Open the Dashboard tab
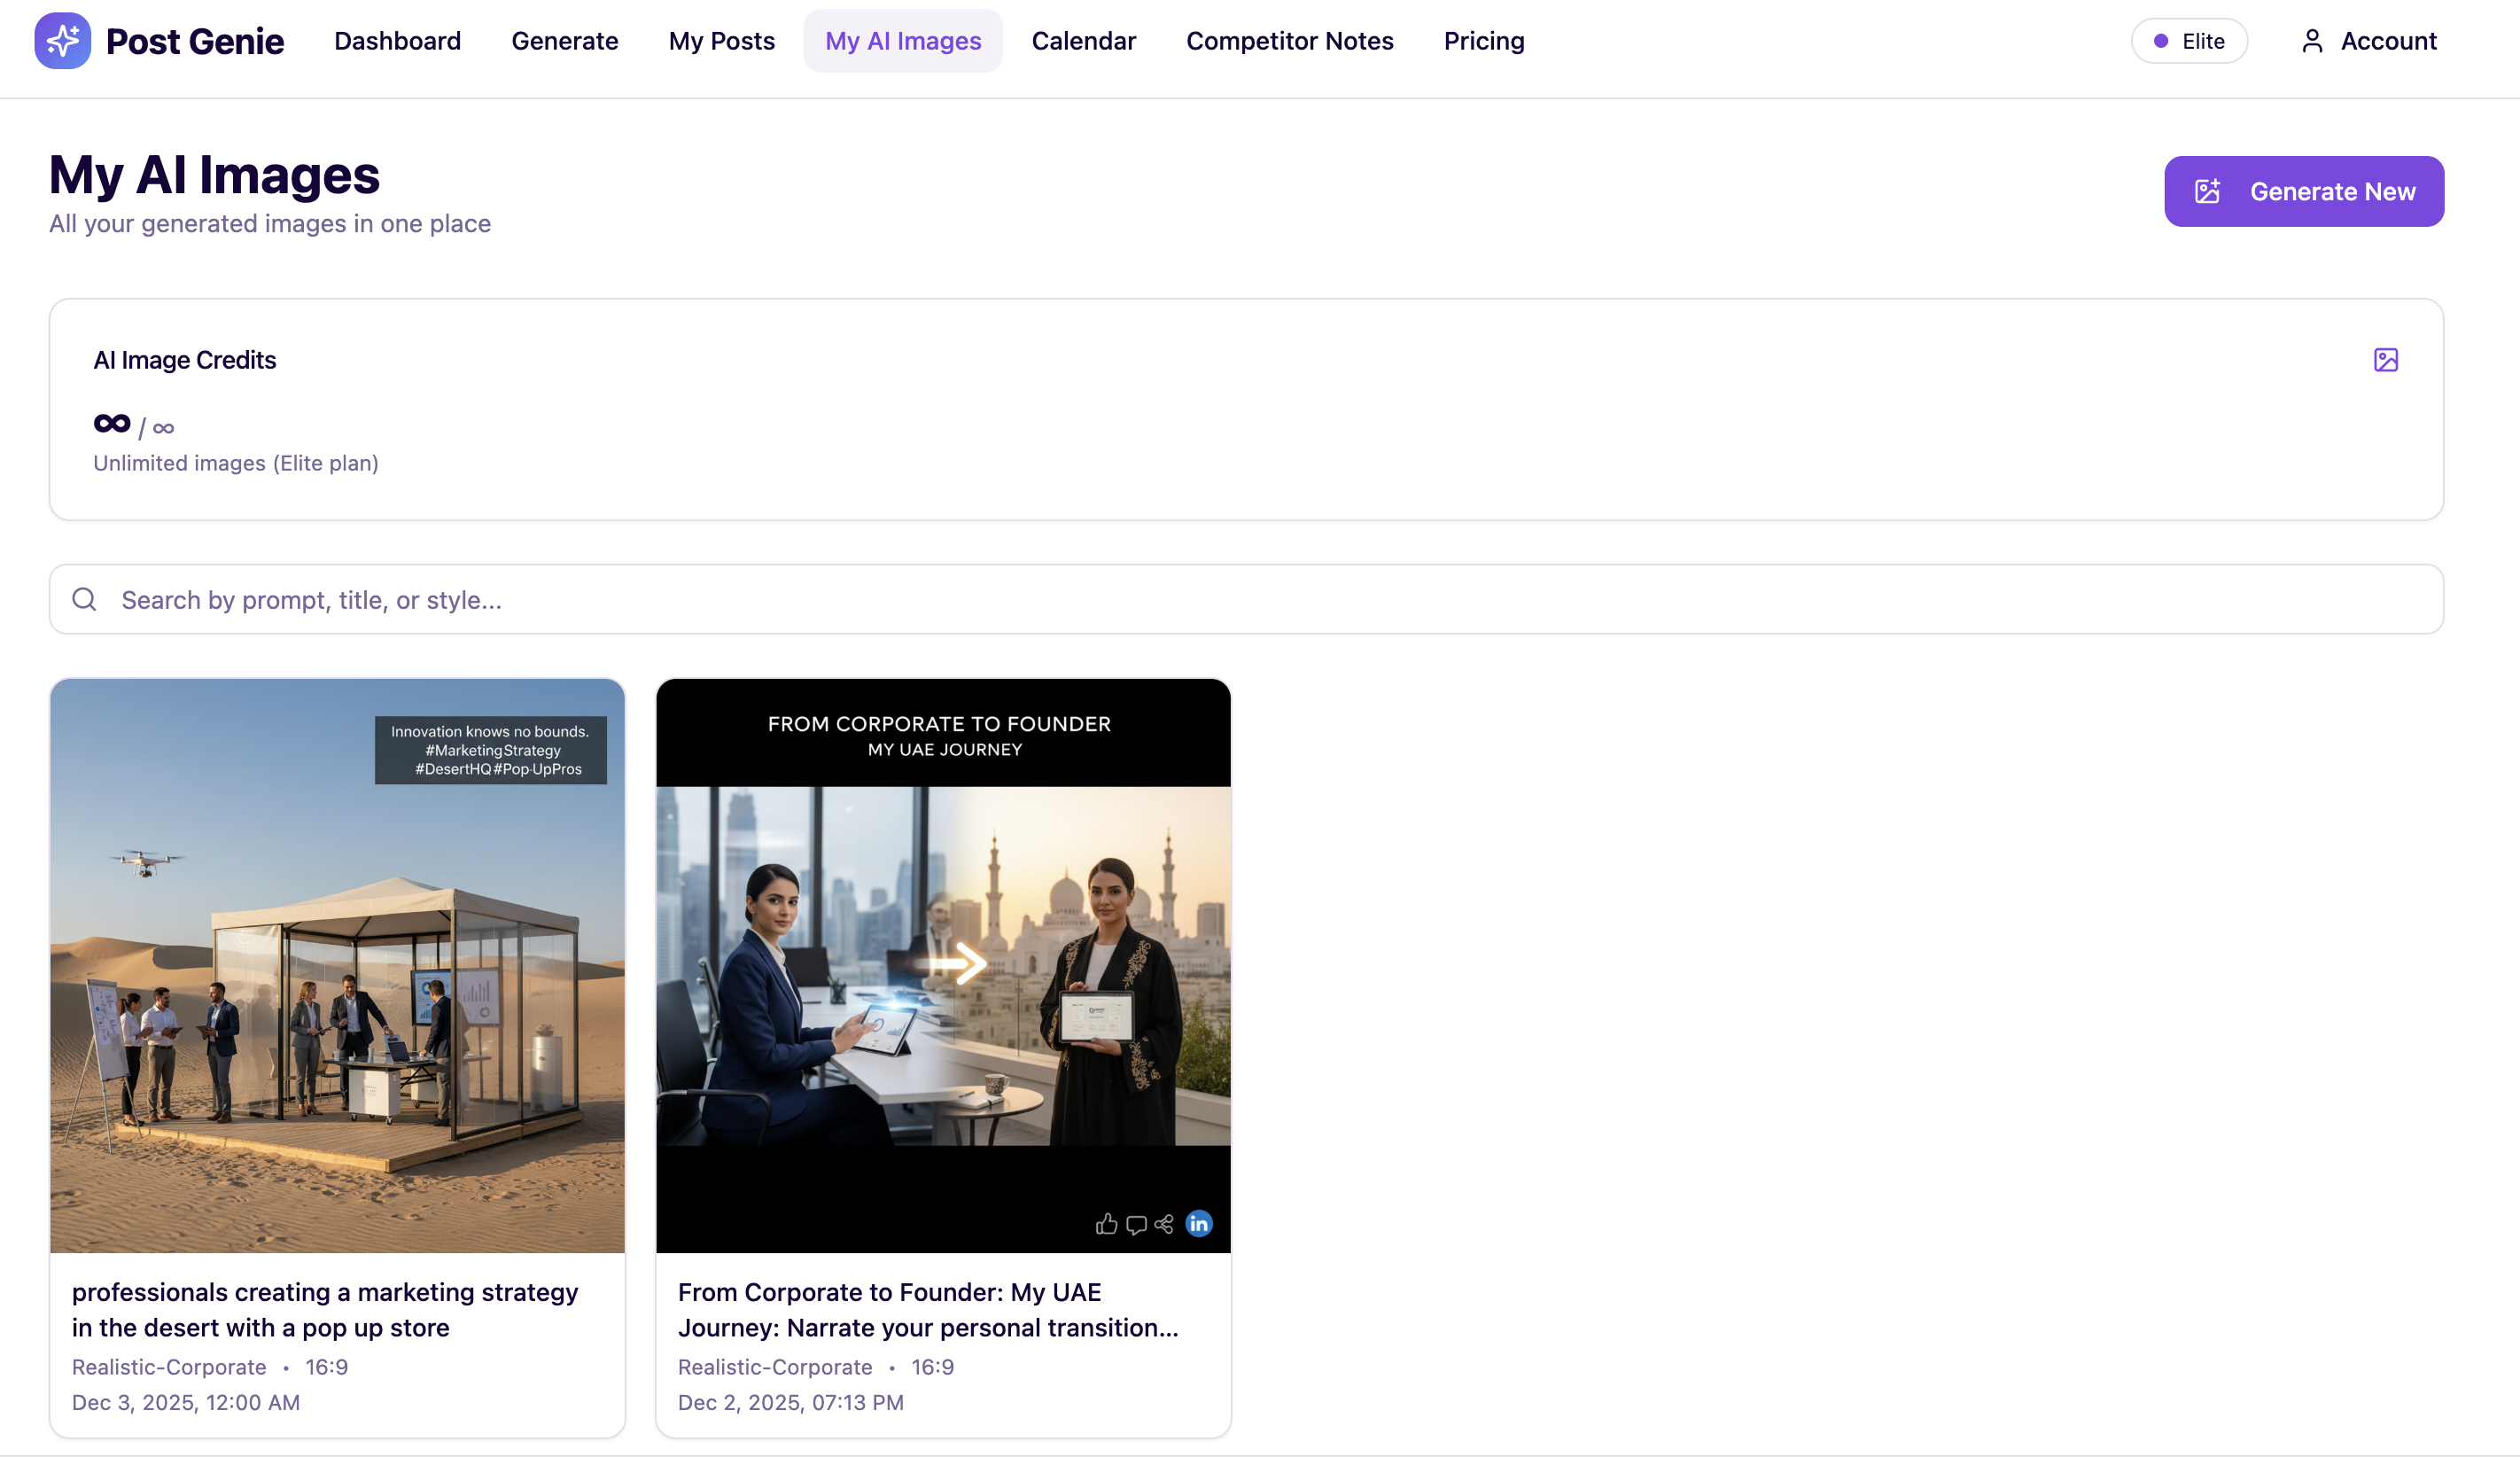2520x1457 pixels. click(x=397, y=41)
